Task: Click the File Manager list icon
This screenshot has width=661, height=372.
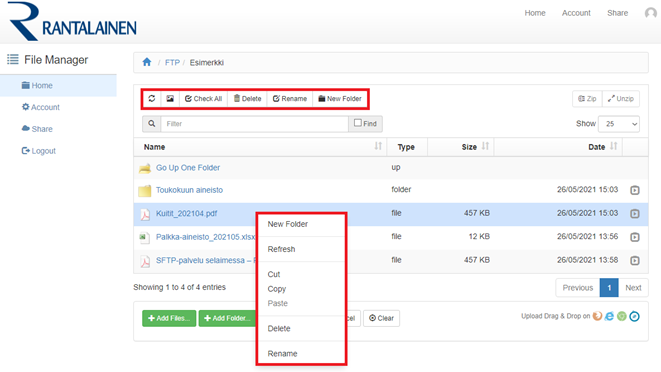Action: (13, 59)
